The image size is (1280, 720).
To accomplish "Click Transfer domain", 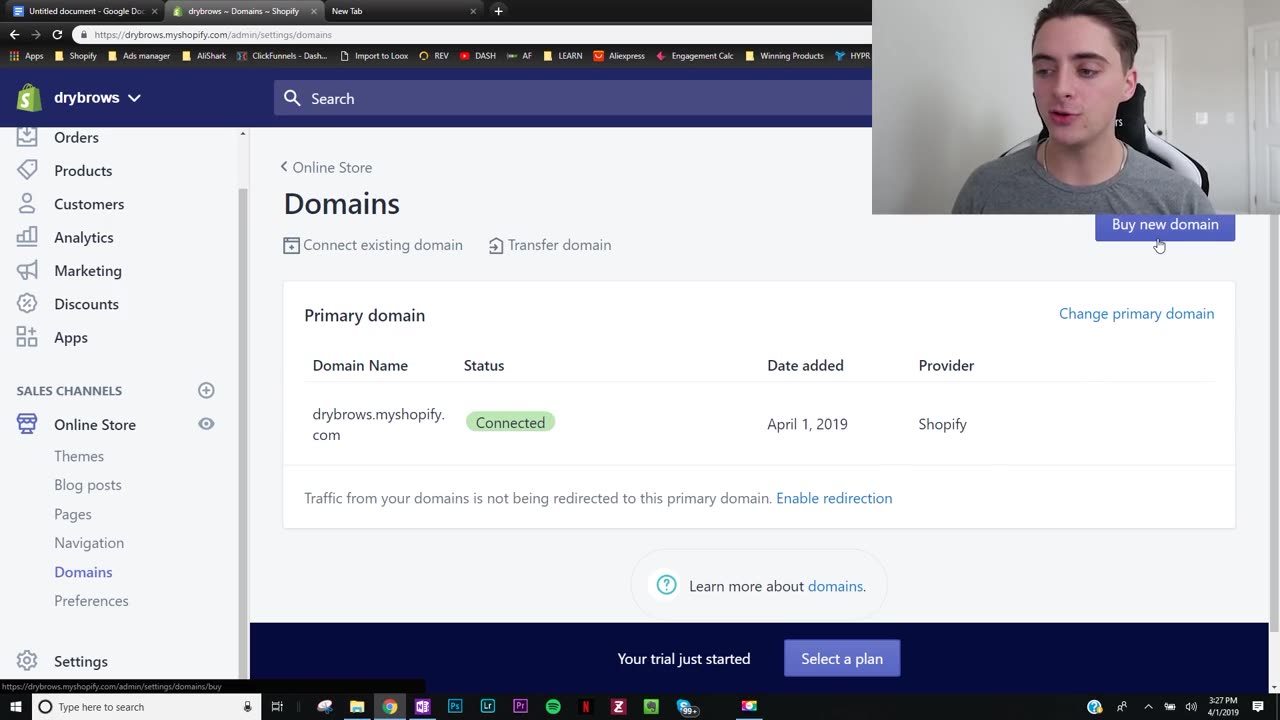I will pyautogui.click(x=550, y=245).
